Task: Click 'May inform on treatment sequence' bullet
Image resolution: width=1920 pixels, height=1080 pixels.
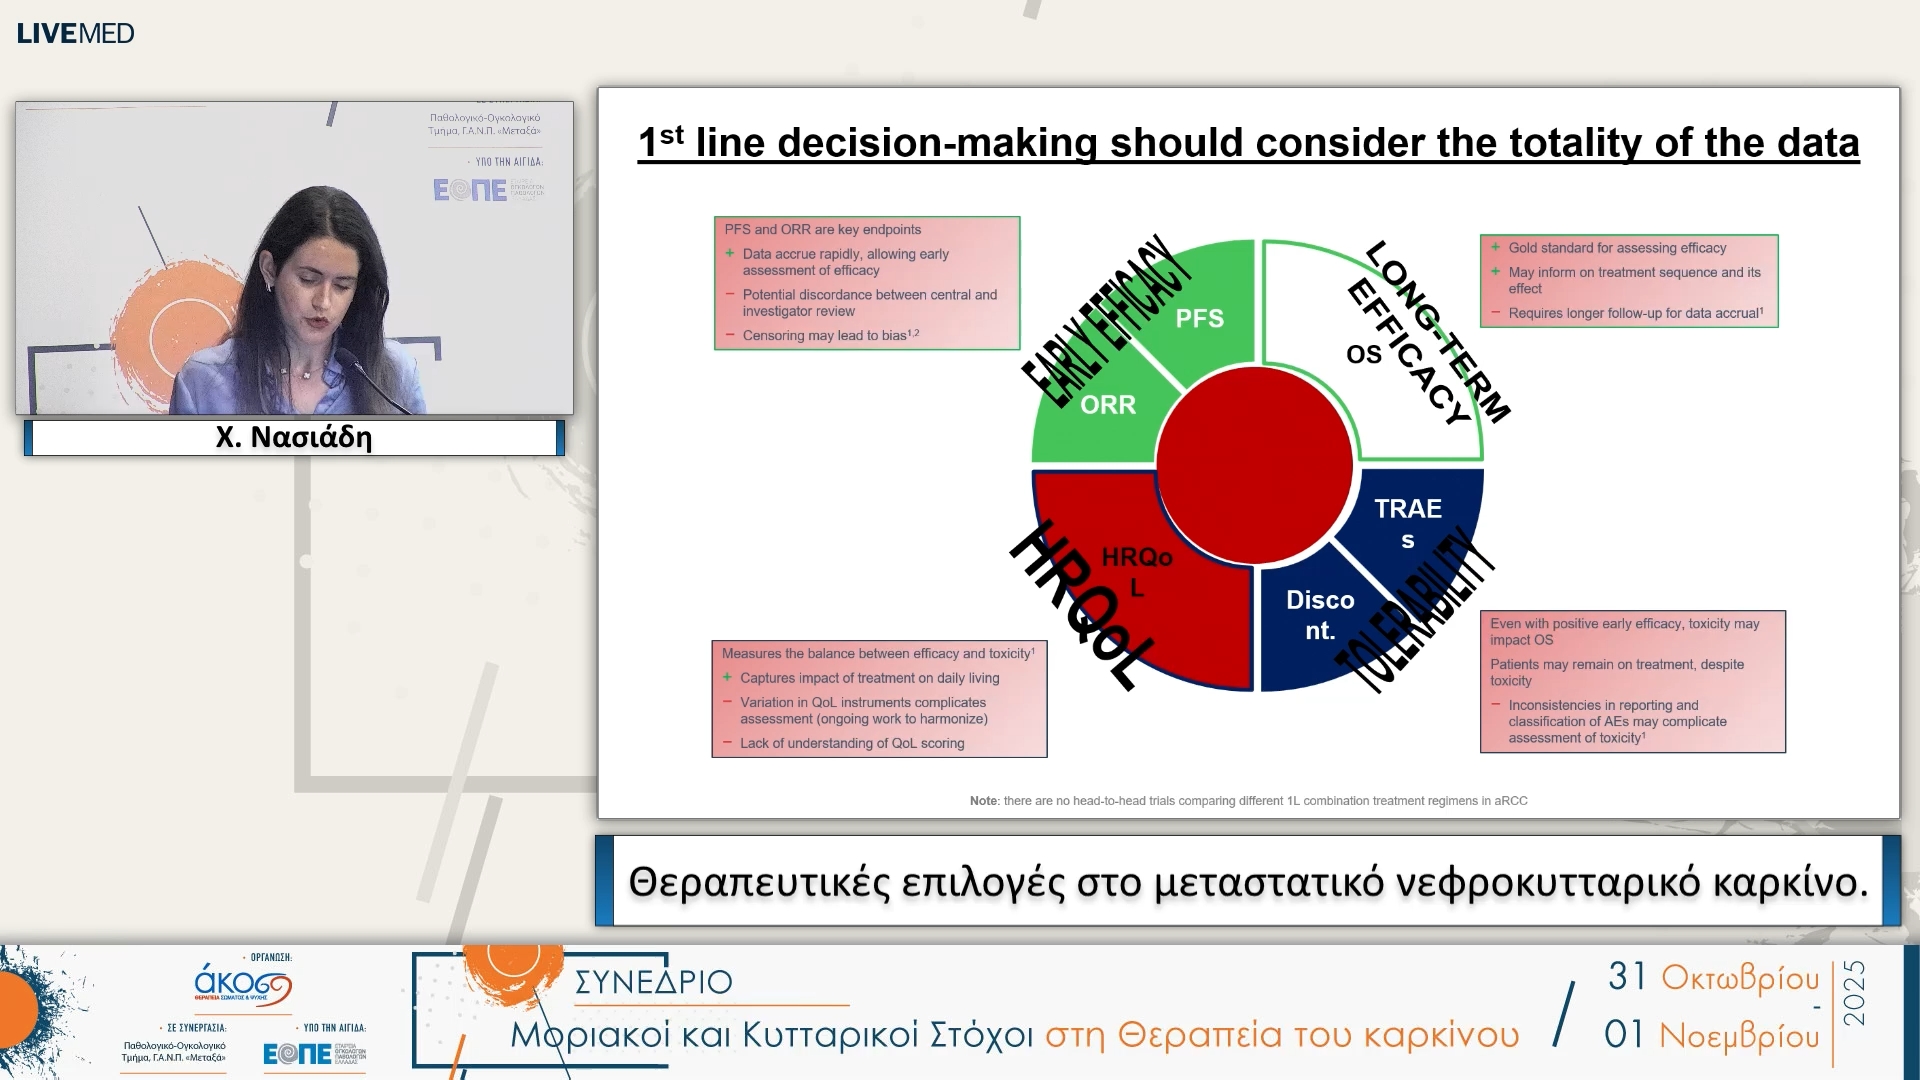Action: tap(1634, 280)
